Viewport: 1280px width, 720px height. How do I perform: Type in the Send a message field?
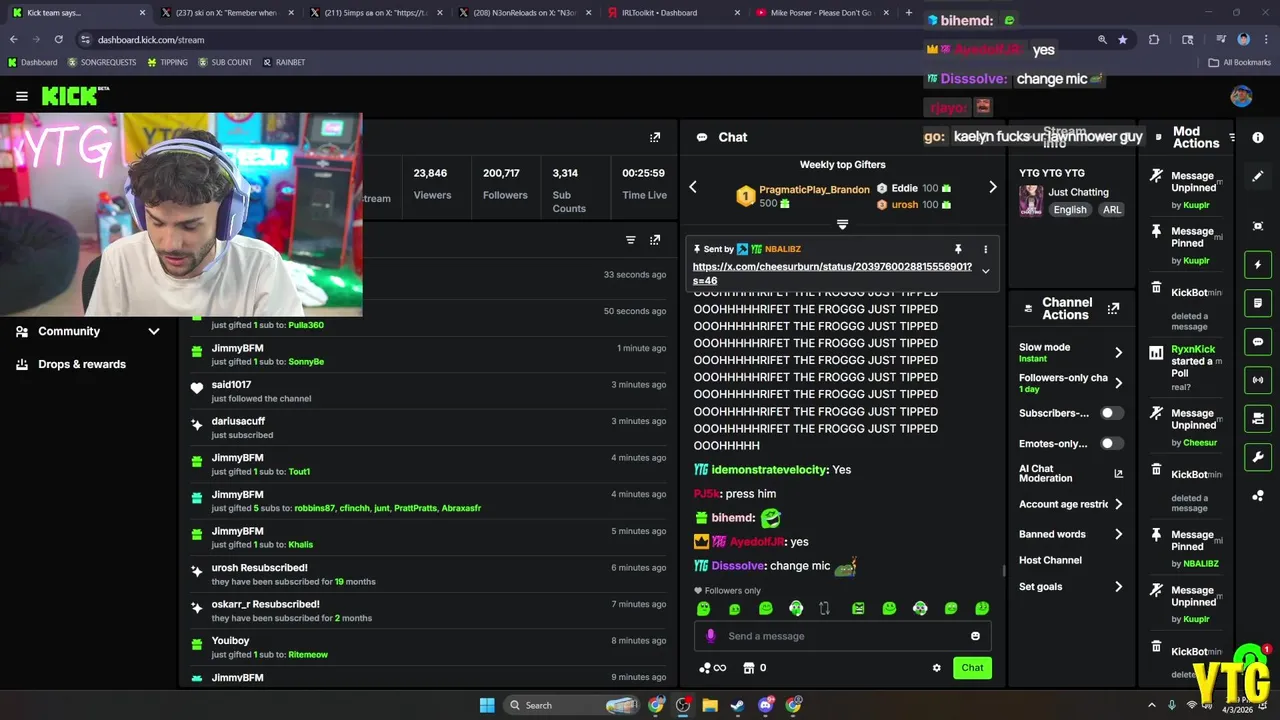[842, 636]
